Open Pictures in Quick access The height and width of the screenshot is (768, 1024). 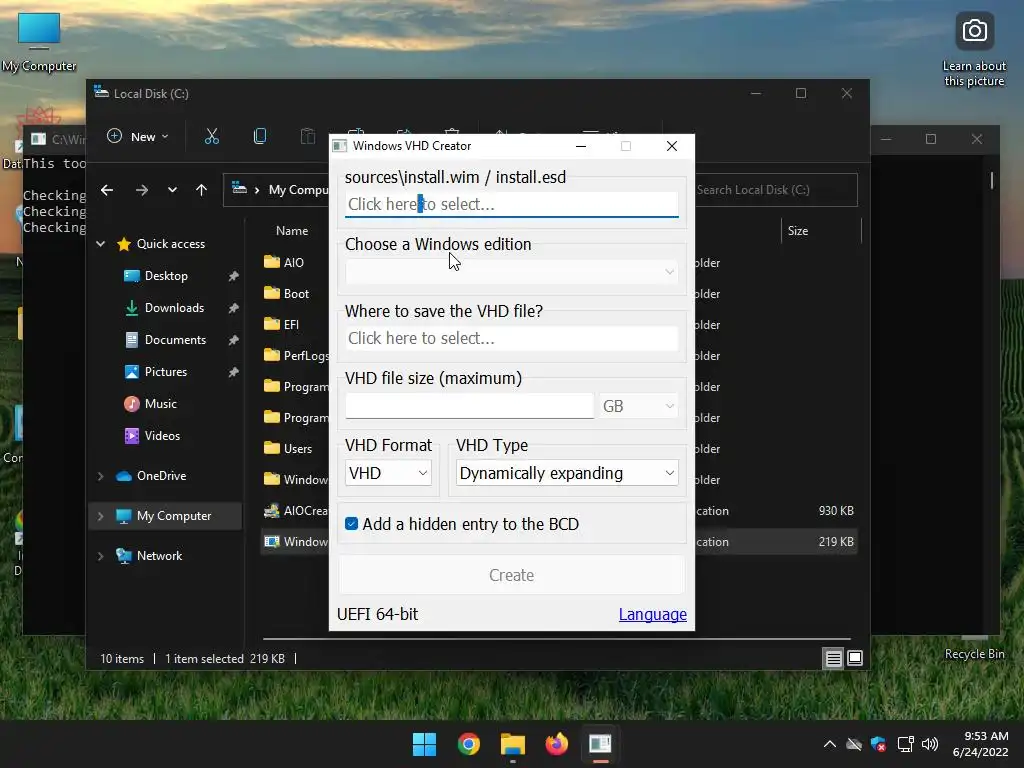point(166,372)
